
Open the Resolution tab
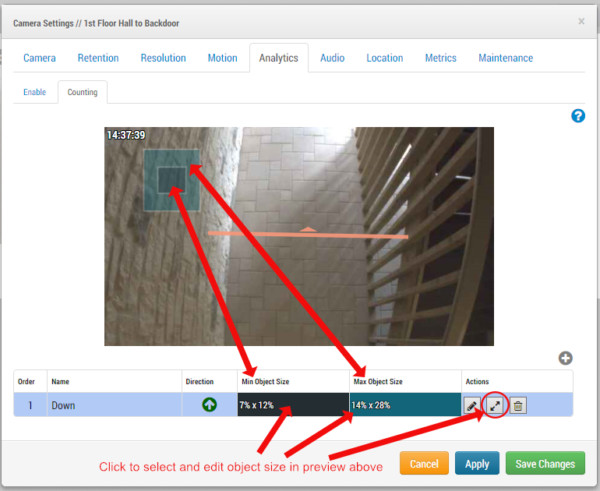(x=163, y=58)
